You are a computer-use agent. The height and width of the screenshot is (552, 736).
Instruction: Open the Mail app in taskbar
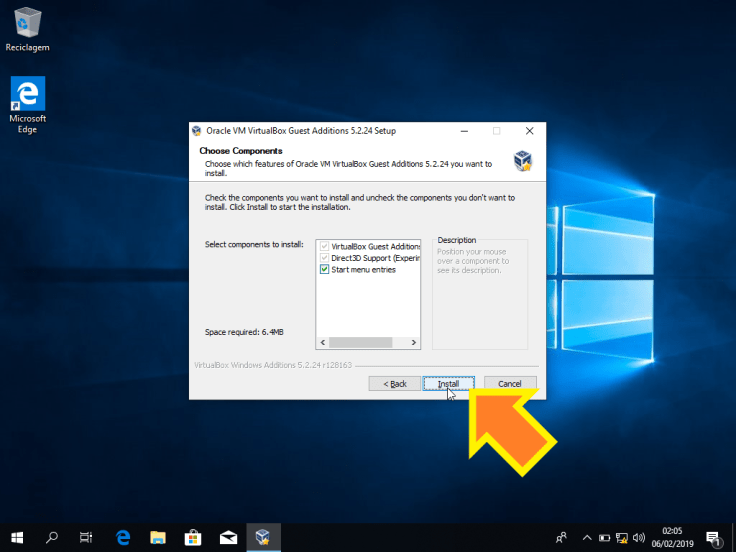[x=229, y=538]
